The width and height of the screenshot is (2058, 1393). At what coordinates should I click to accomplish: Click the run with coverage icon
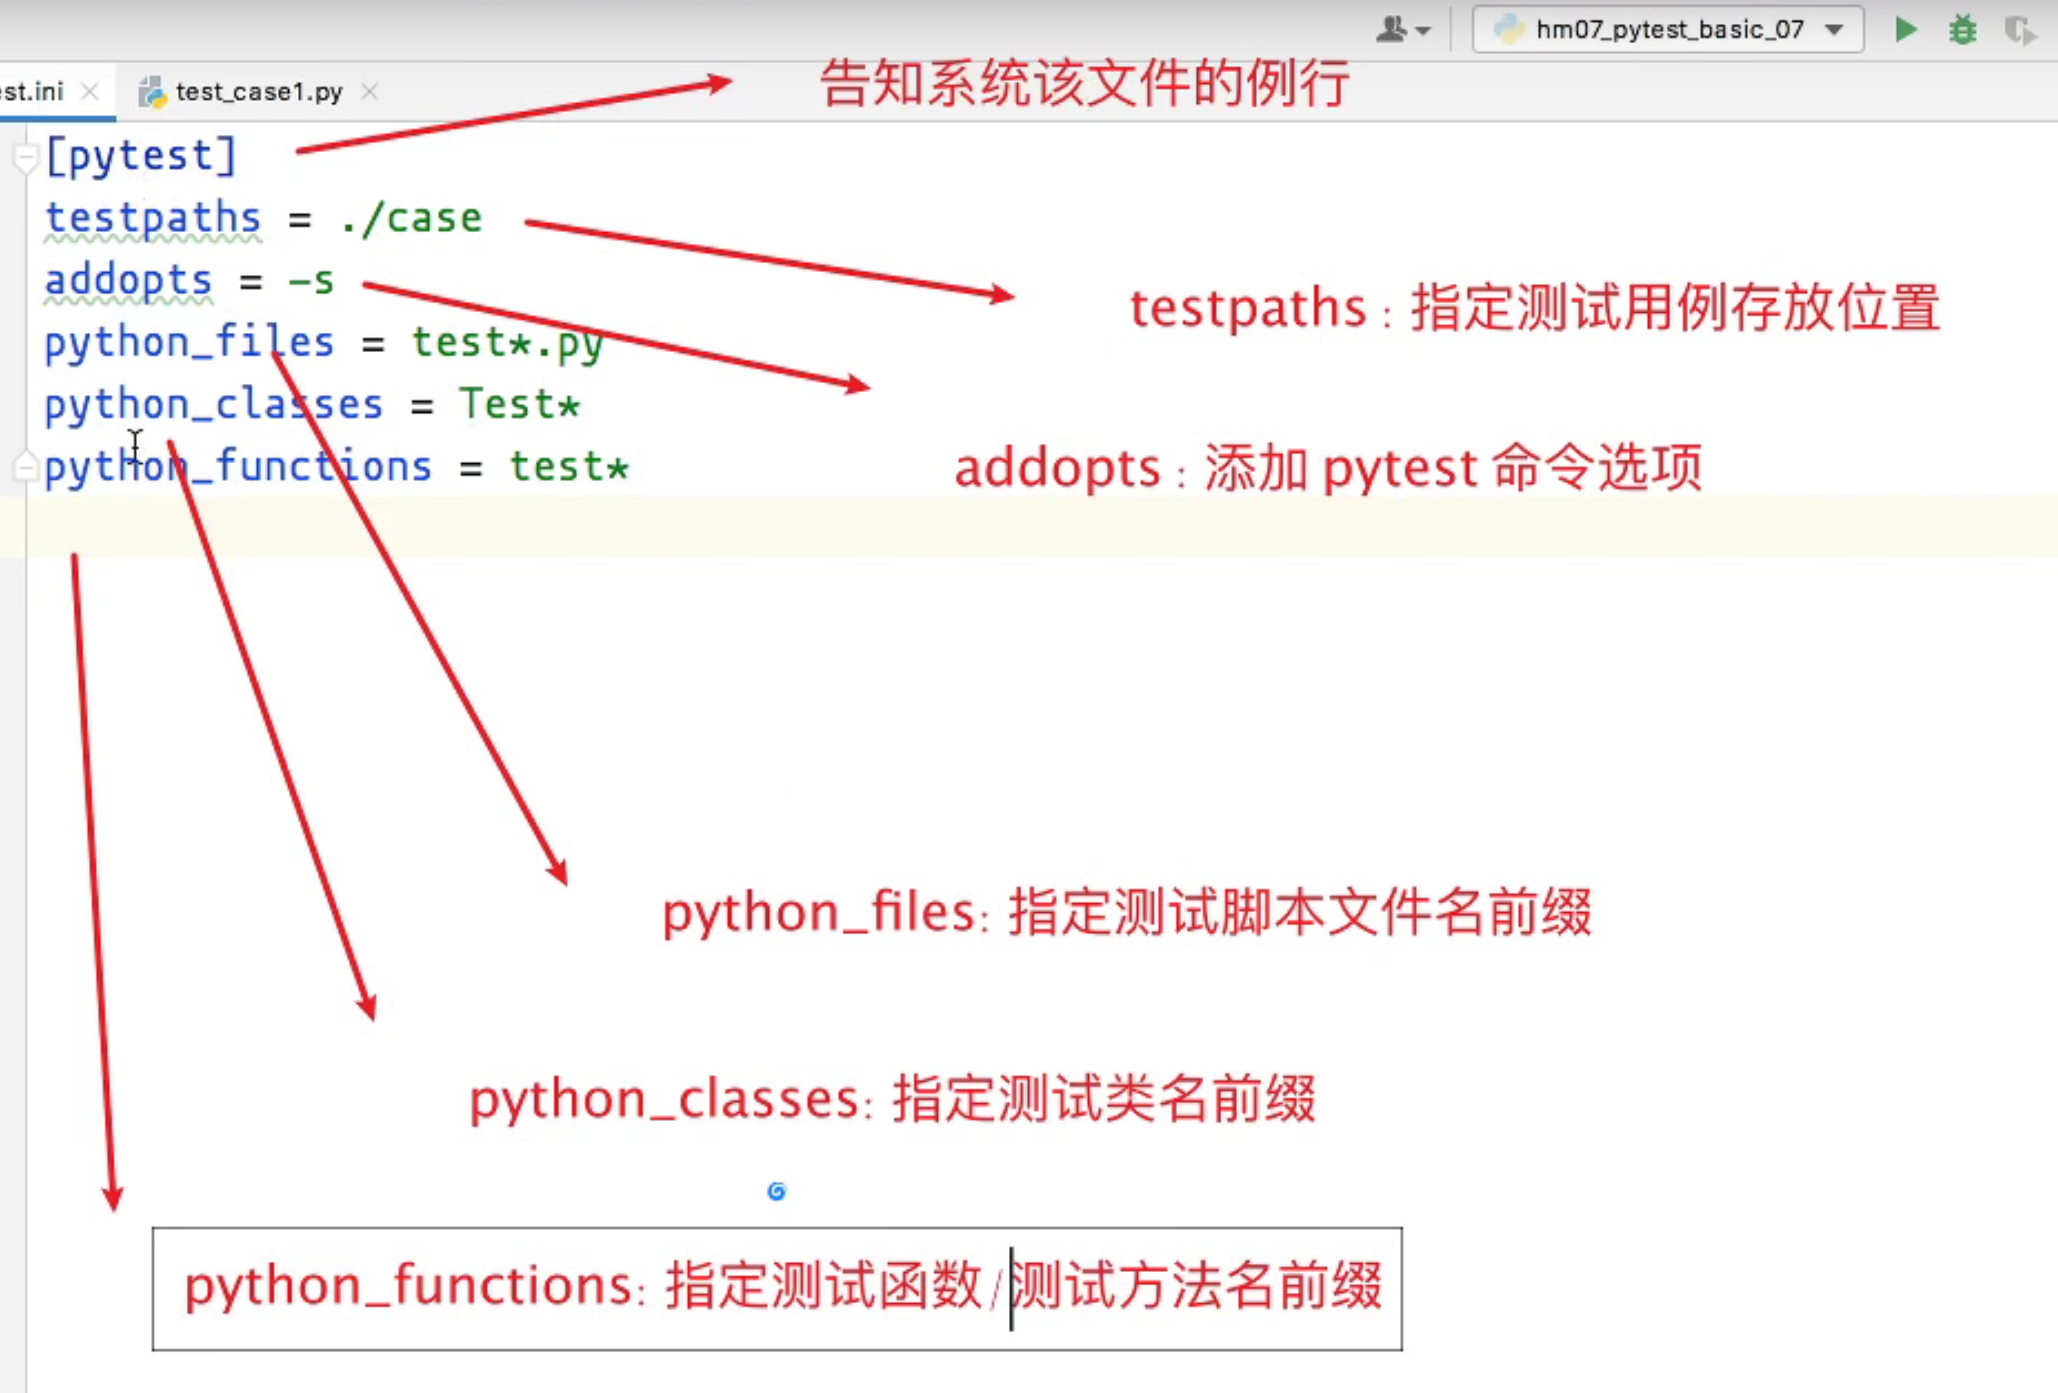tap(2019, 30)
